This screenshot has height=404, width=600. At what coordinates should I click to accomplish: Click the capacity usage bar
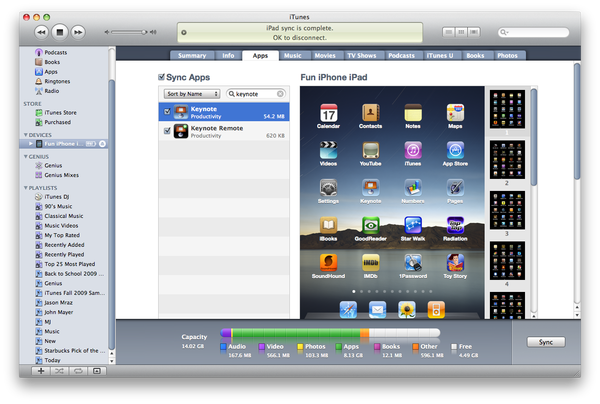tap(330, 332)
